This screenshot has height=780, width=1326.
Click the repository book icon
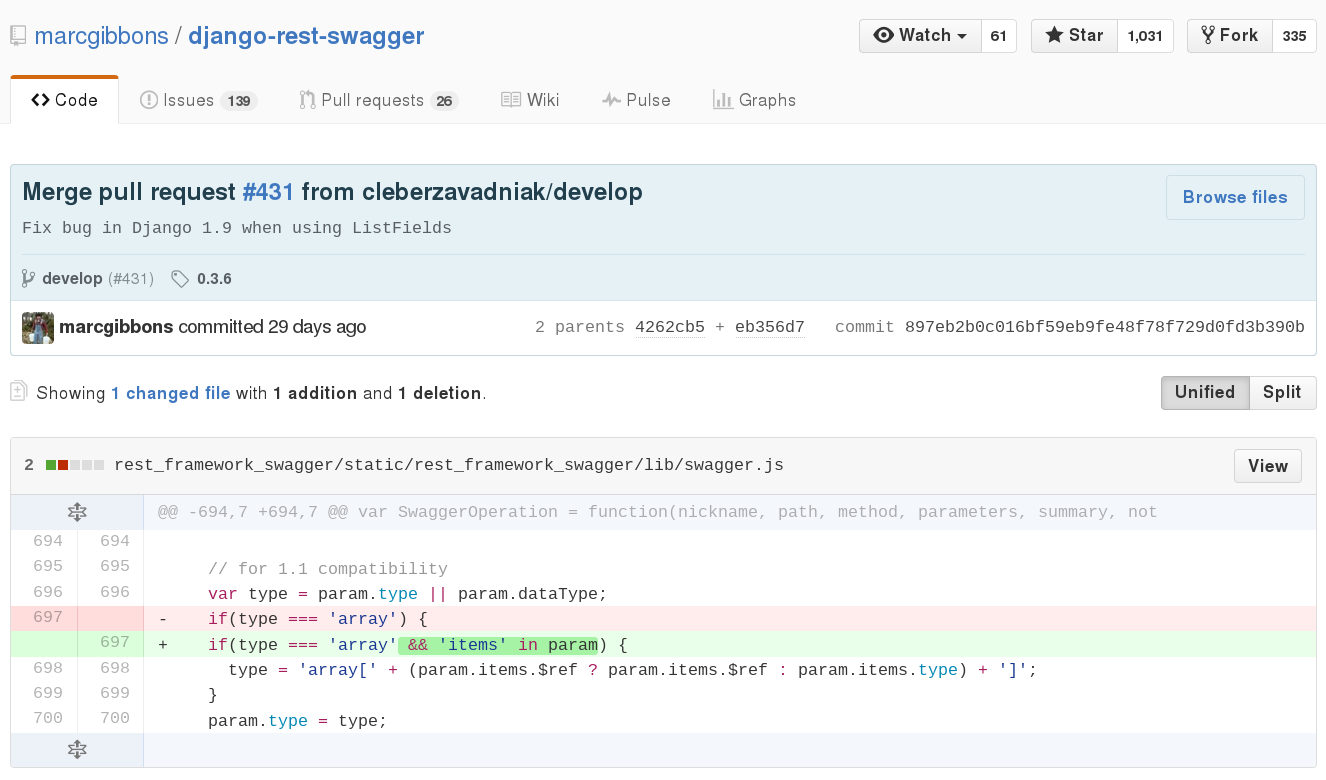18,36
